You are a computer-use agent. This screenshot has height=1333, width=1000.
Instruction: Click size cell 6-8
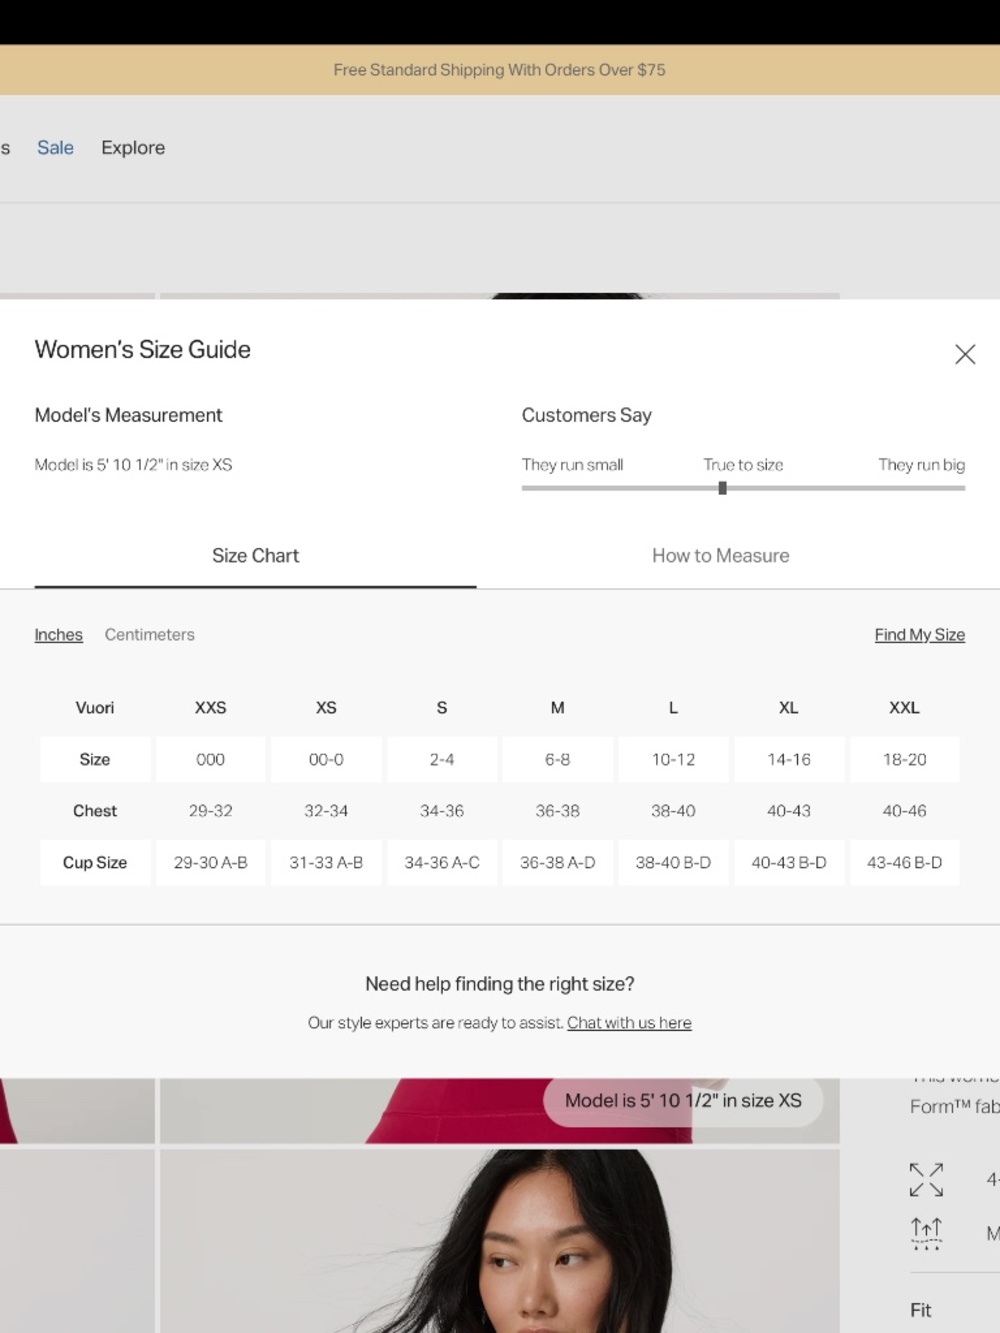click(x=558, y=760)
